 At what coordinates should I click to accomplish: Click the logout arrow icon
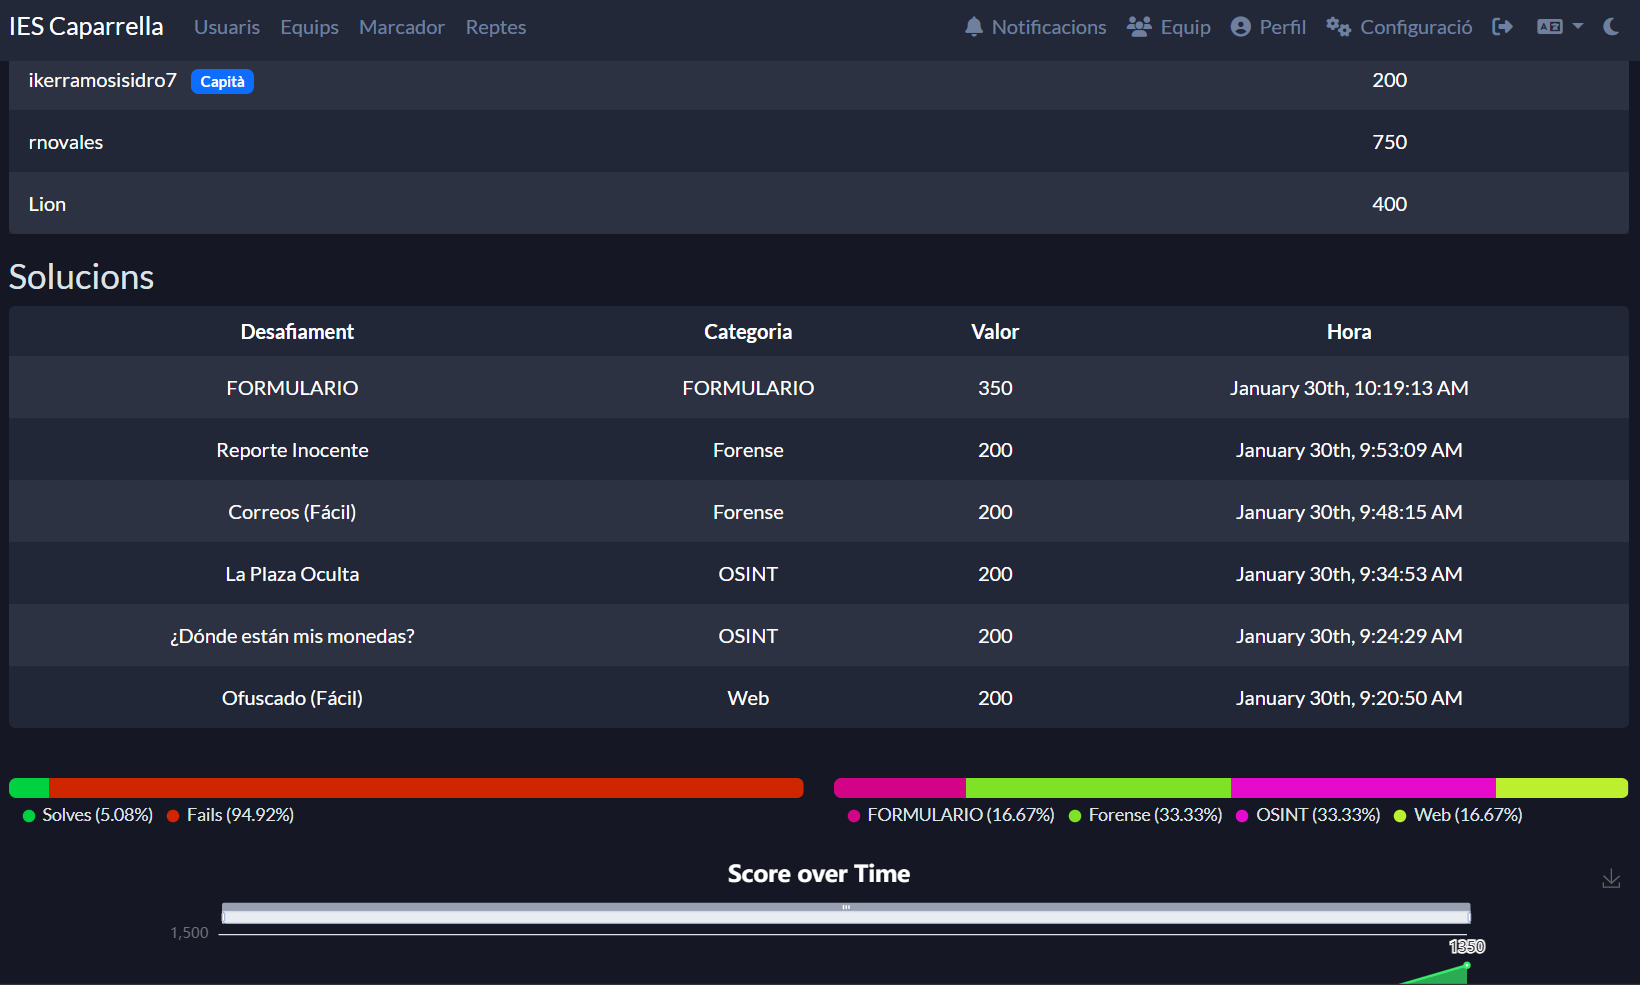(1502, 27)
